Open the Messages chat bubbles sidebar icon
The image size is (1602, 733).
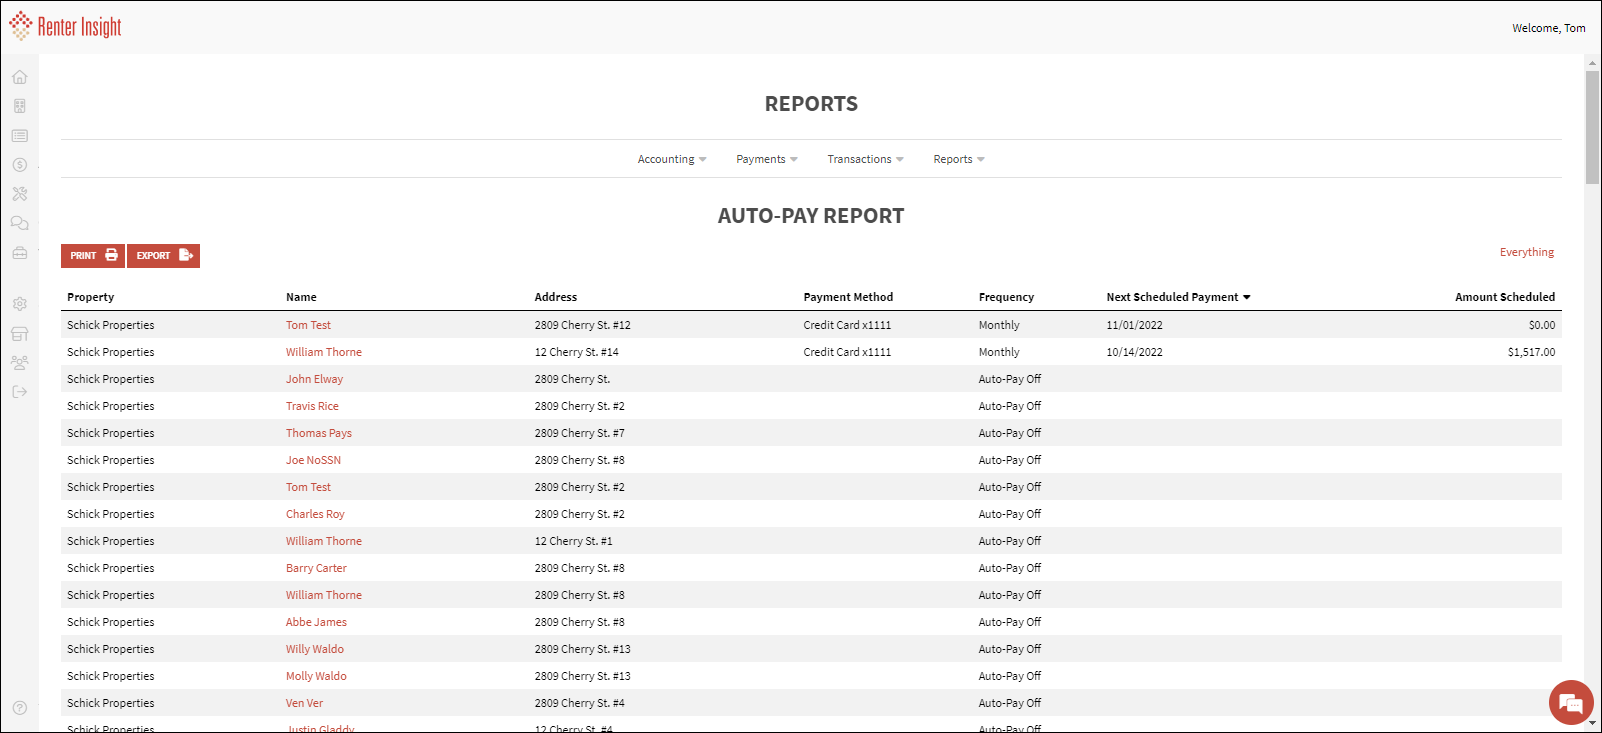click(x=19, y=223)
